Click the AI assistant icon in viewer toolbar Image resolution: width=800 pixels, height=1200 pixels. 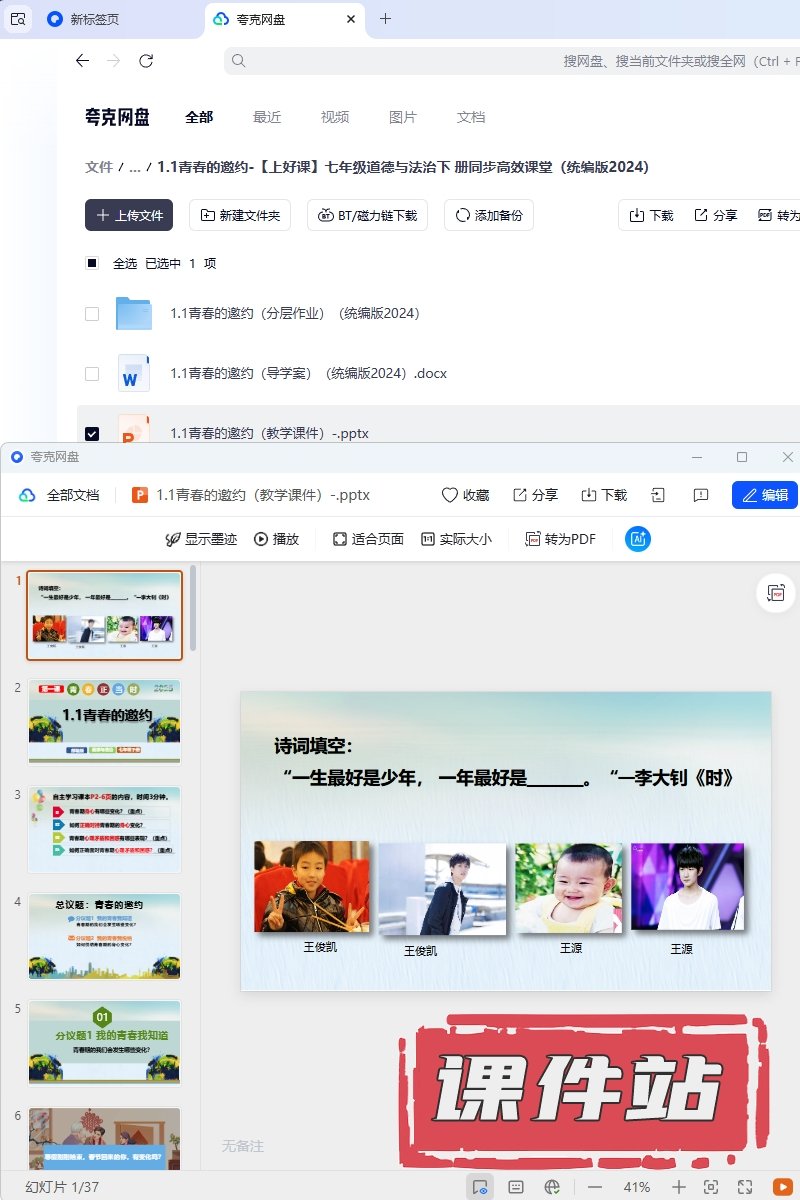point(638,539)
